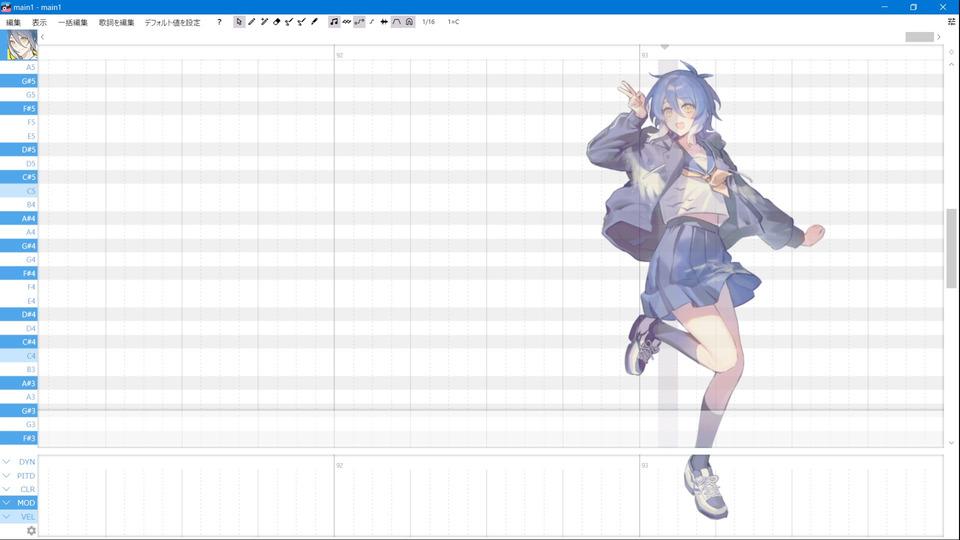
Task: Select the pen tool
Action: tap(252, 22)
